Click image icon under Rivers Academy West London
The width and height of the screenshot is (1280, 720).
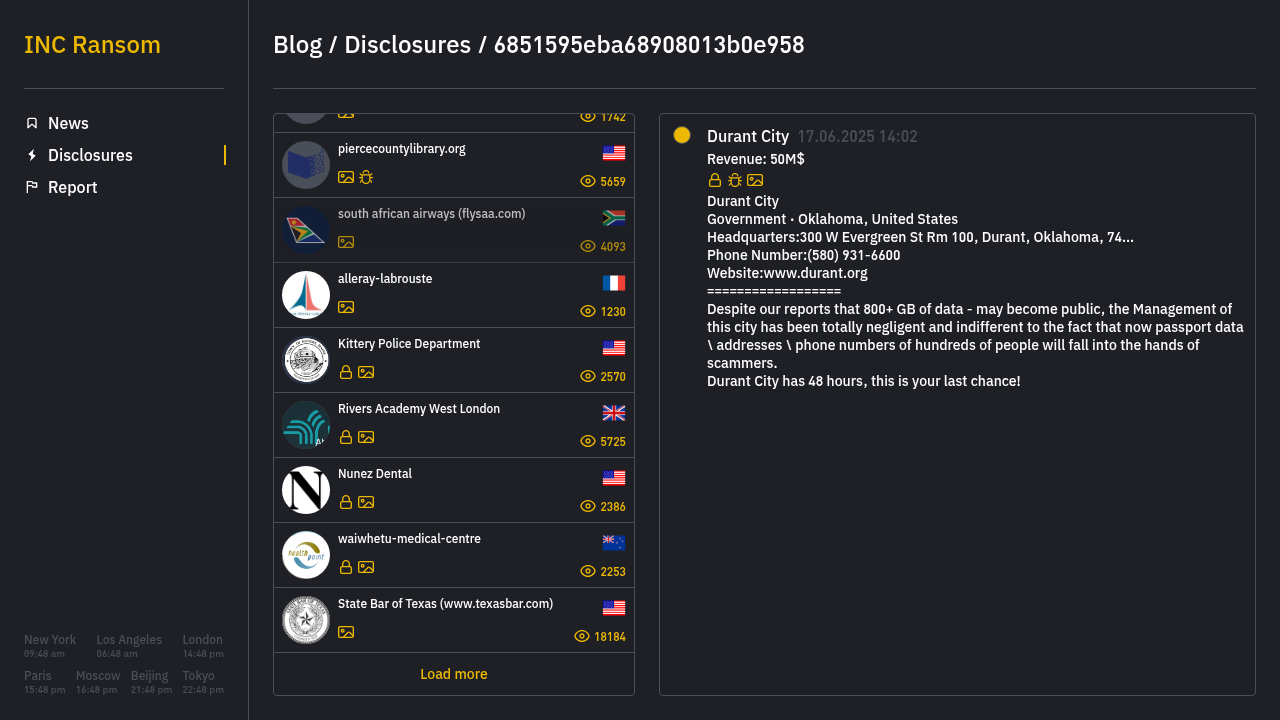click(x=366, y=437)
